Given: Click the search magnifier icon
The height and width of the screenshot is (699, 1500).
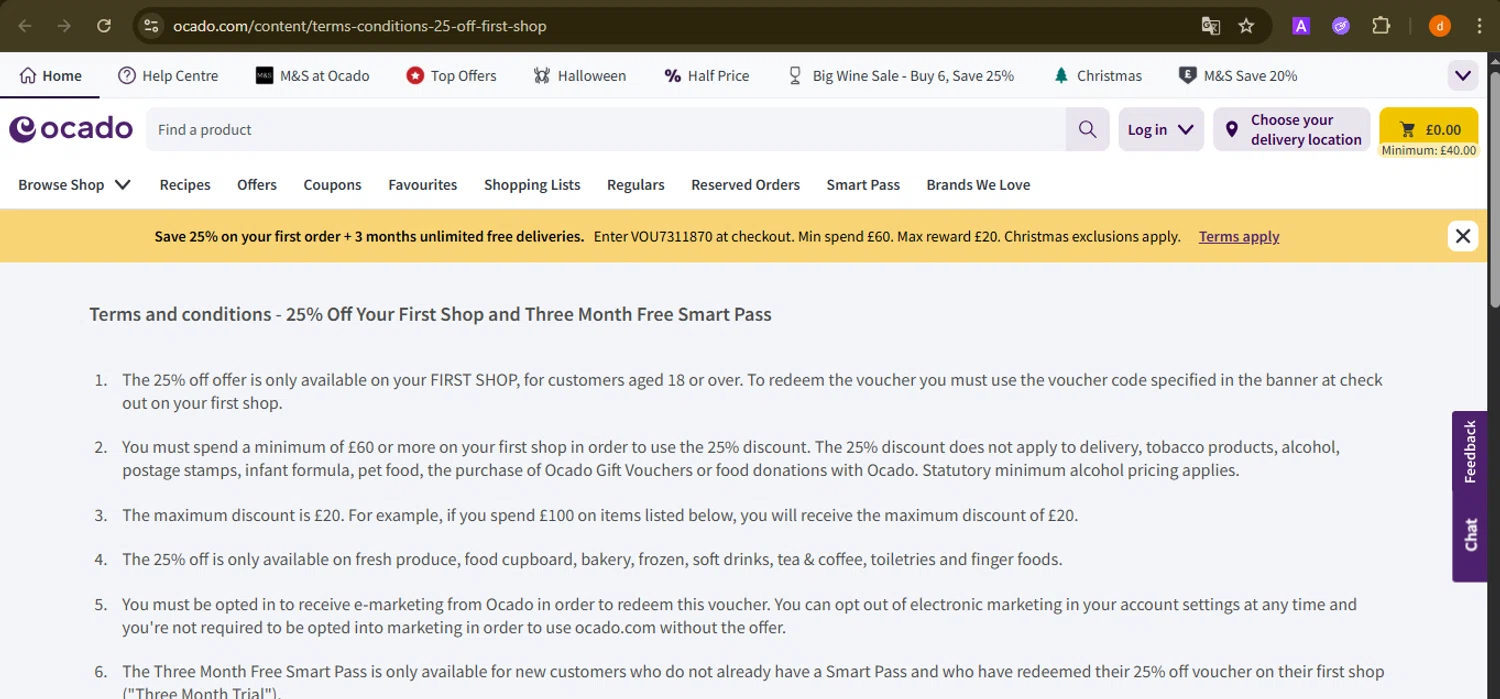Looking at the screenshot, I should pos(1087,129).
